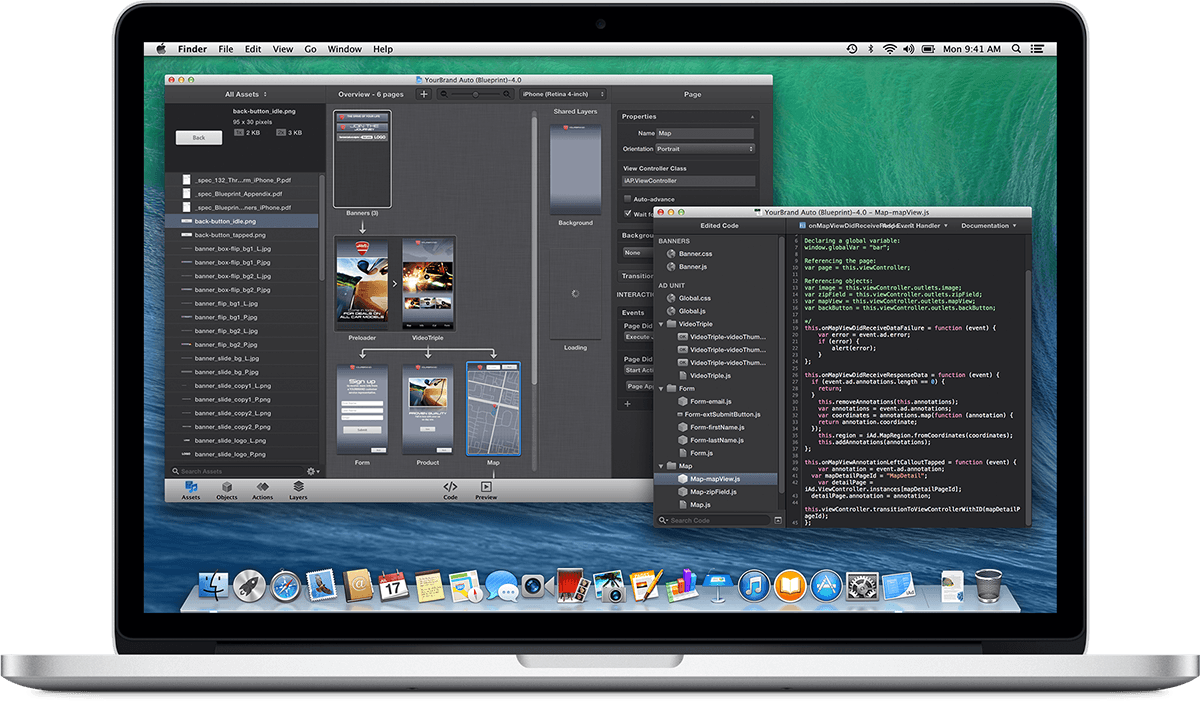This screenshot has height=702, width=1200.
Task: Select the Background shared layer thumbnail
Action: (x=575, y=171)
